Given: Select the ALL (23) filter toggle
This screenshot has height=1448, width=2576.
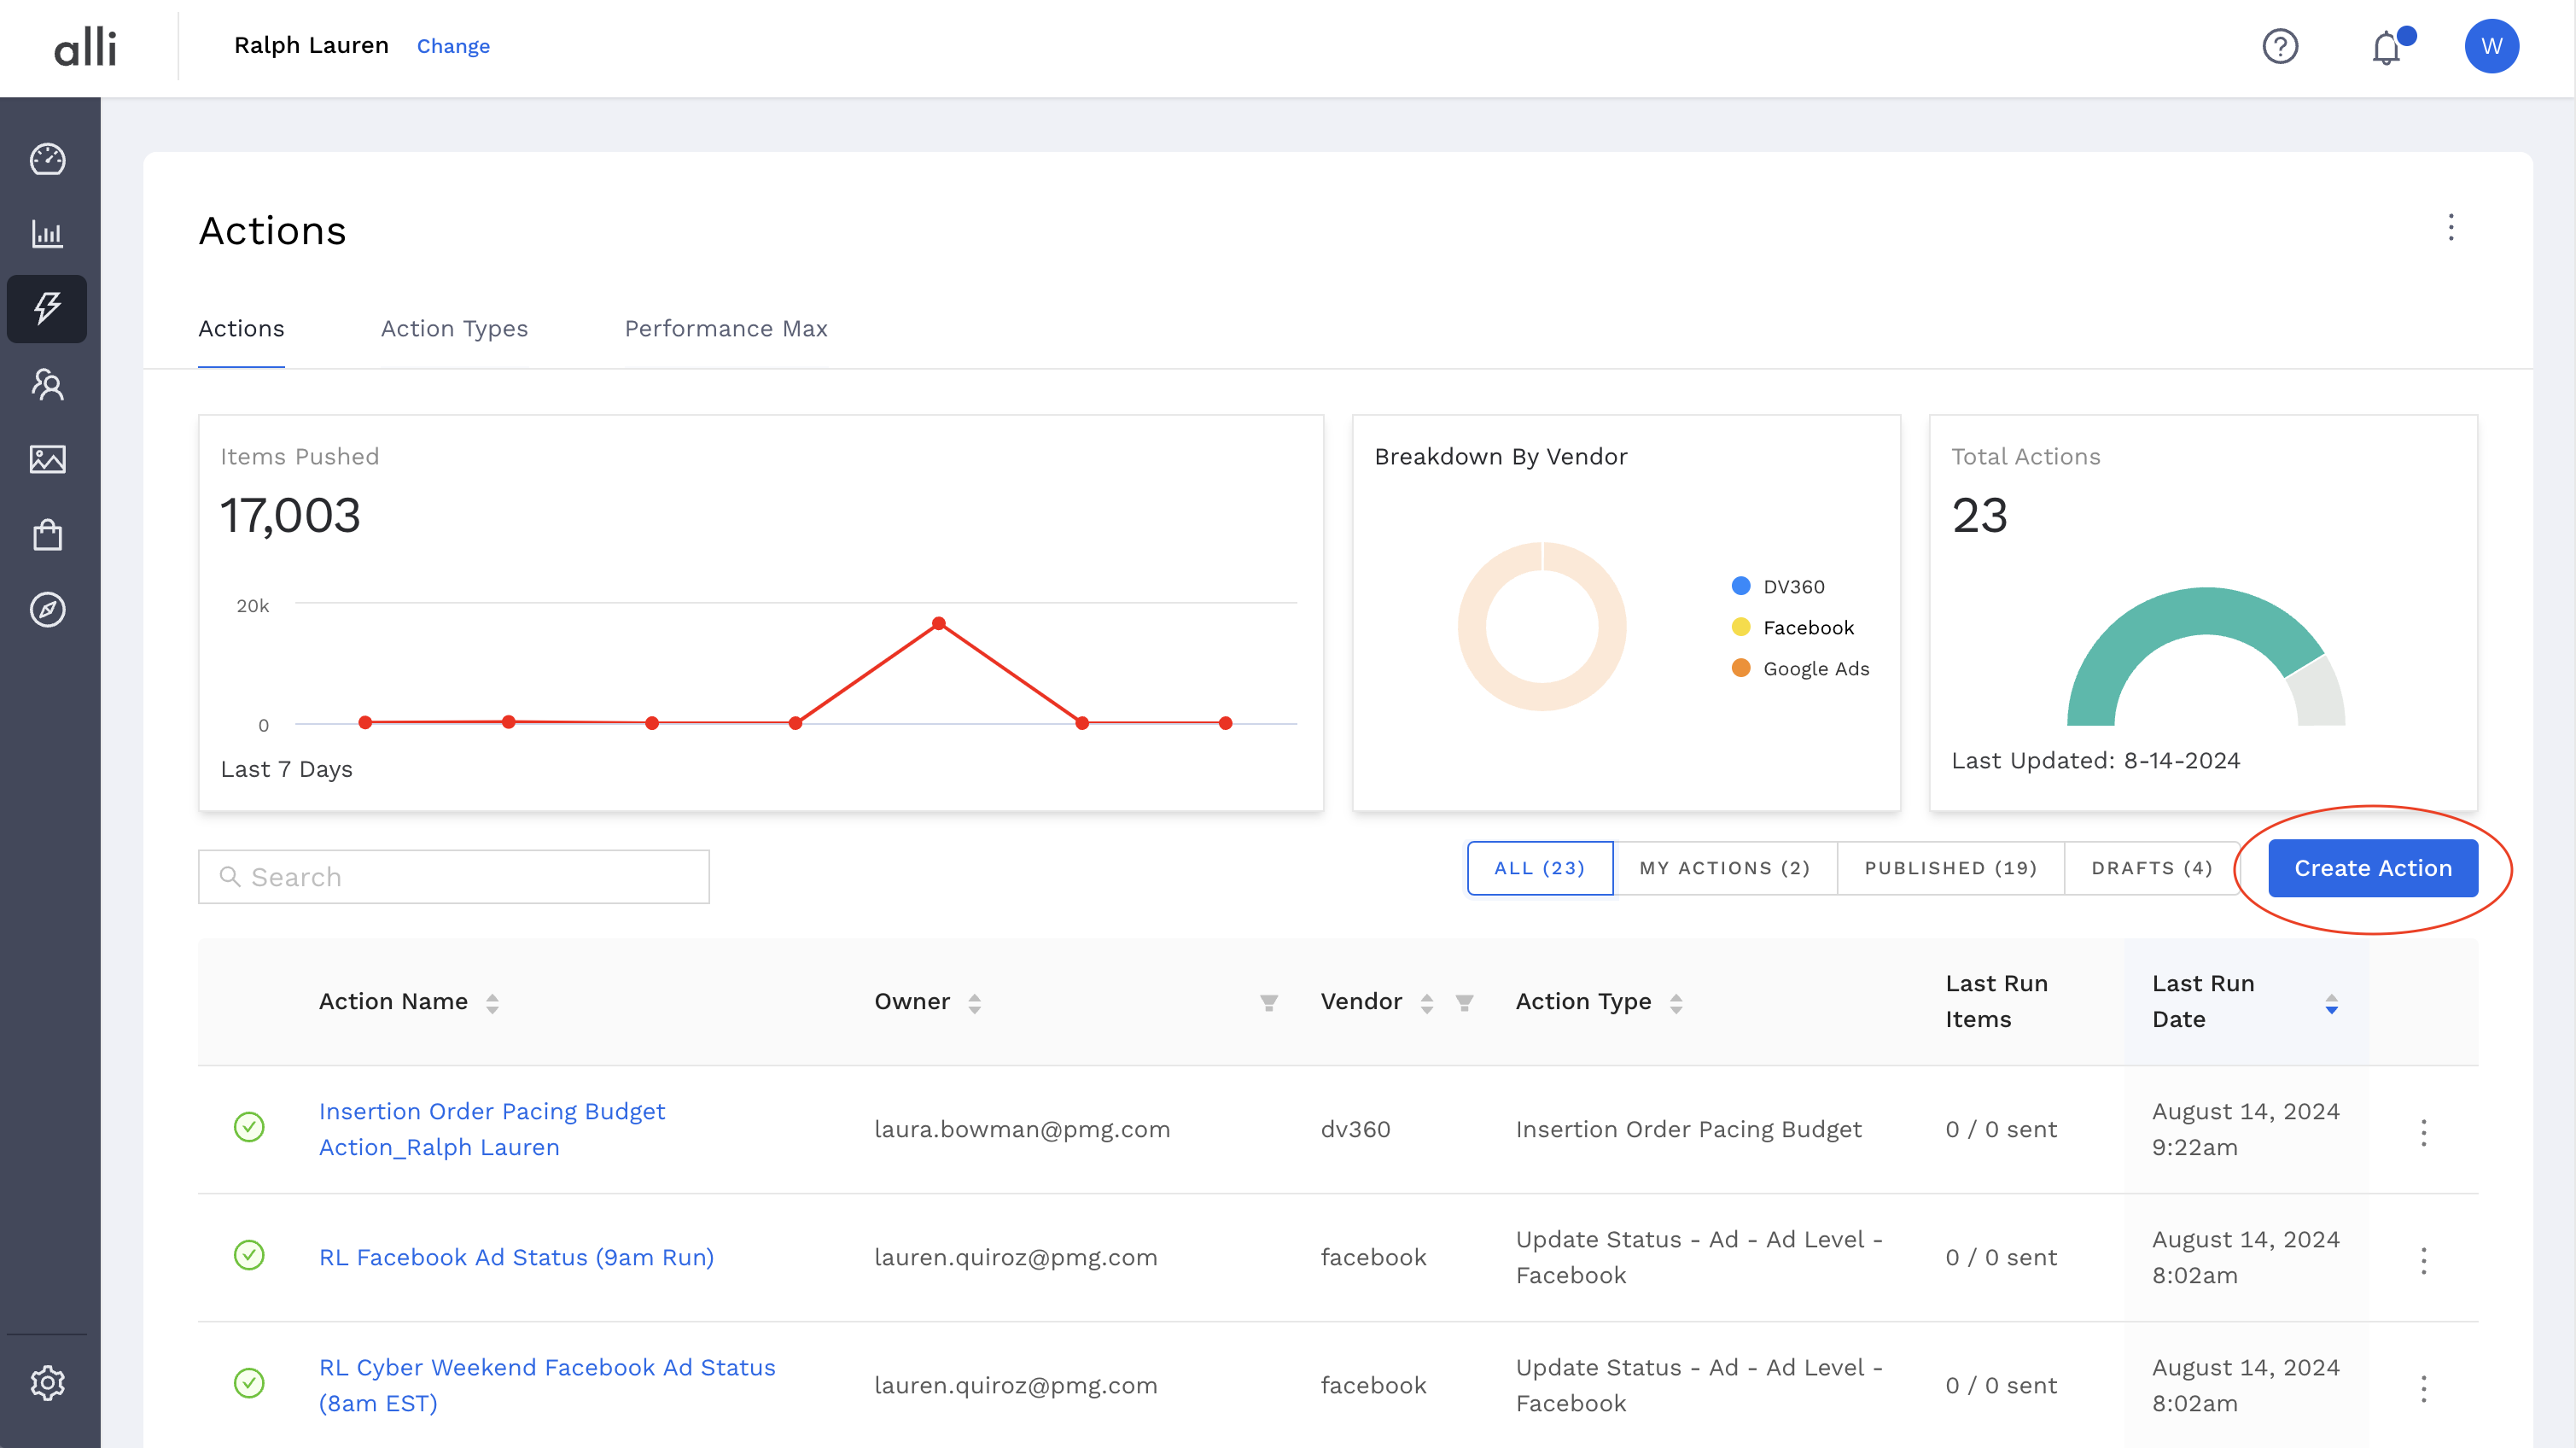Looking at the screenshot, I should 1539,868.
